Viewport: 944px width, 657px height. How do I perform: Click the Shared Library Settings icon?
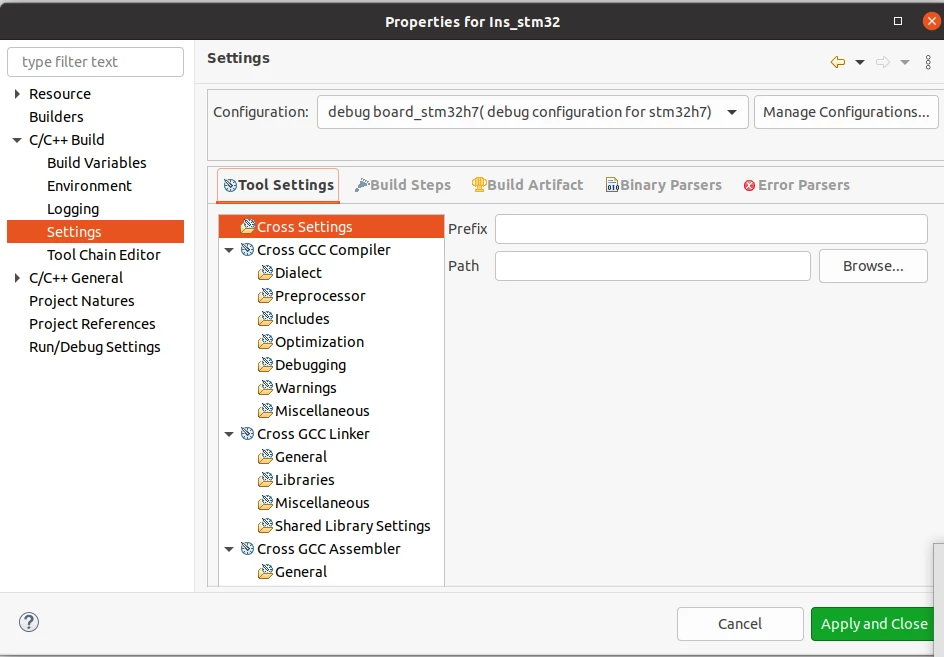tap(266, 526)
